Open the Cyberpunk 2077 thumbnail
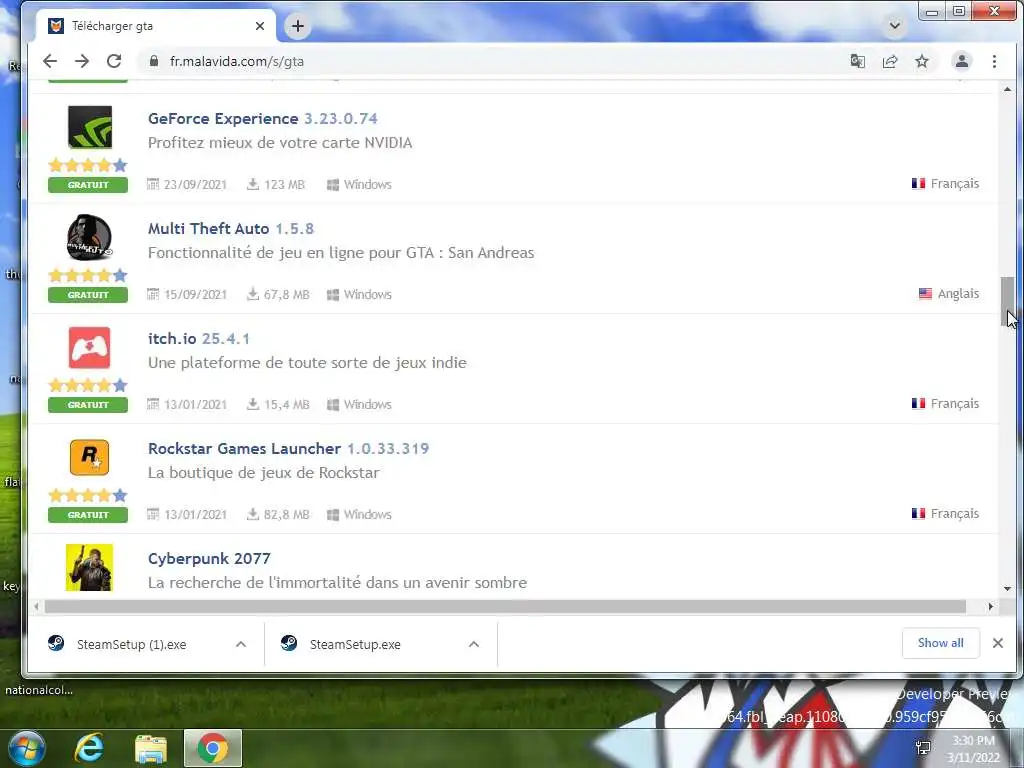This screenshot has width=1024, height=768. [x=89, y=568]
